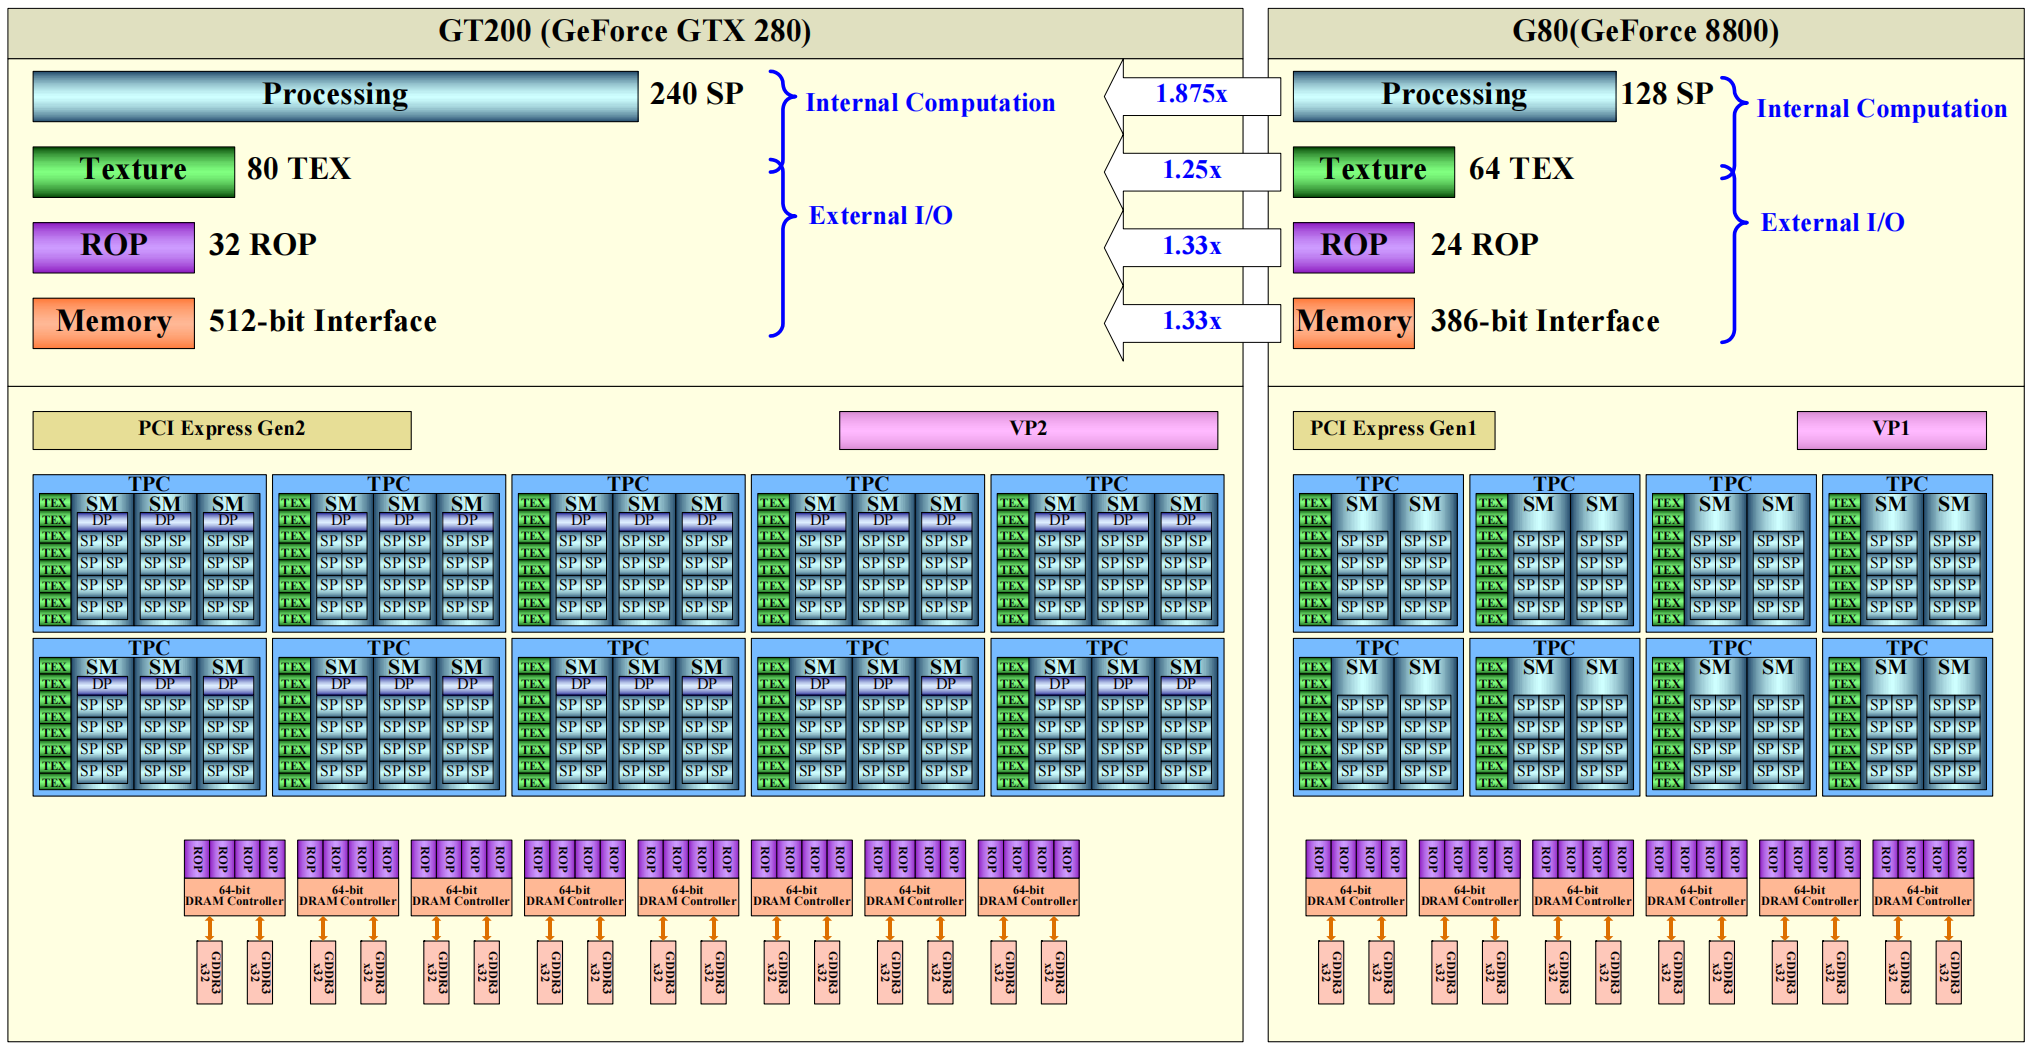Click the pink VP1 box
The width and height of the screenshot is (2031, 1047).
click(1891, 430)
